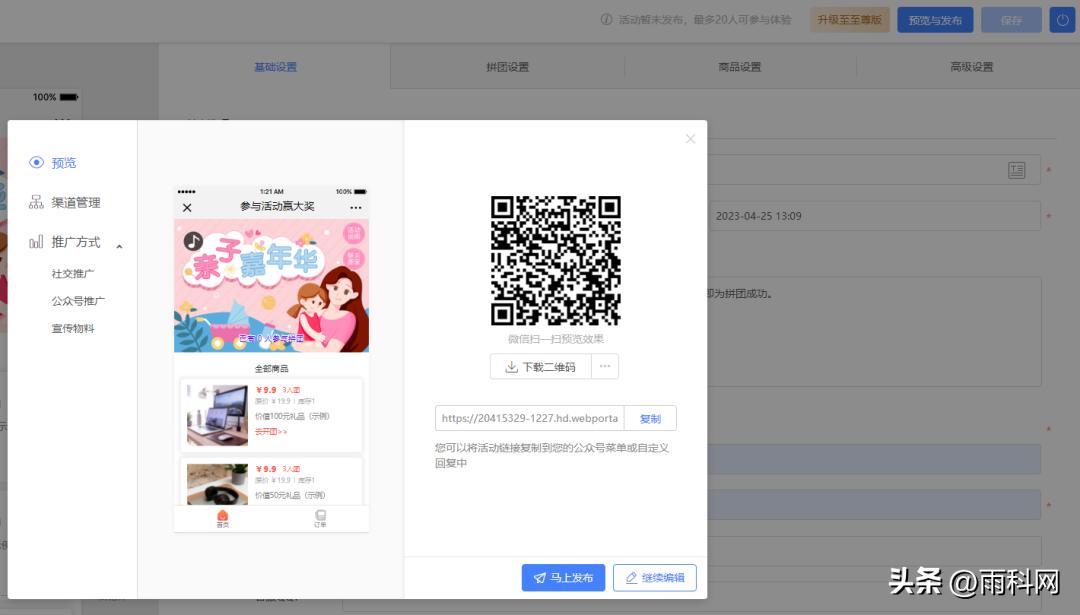
Task: Click the ellipsis menu in phone preview header
Action: pos(356,206)
